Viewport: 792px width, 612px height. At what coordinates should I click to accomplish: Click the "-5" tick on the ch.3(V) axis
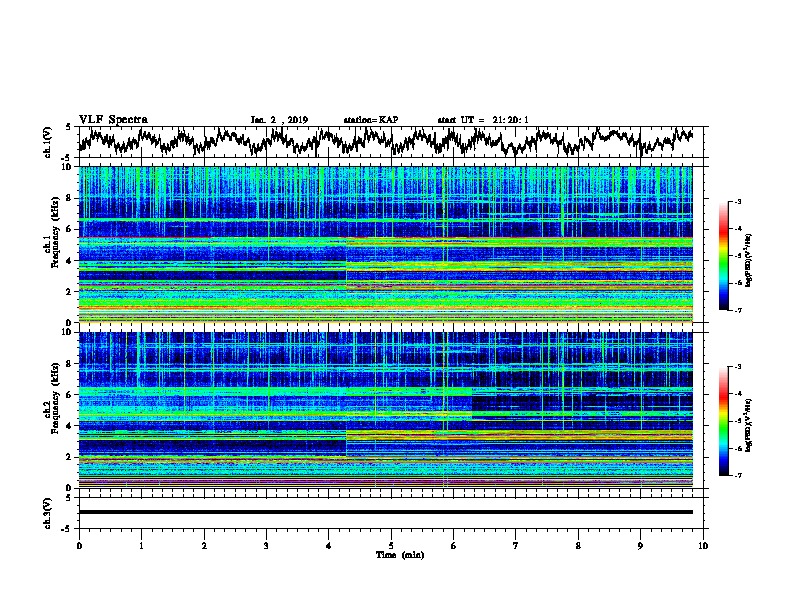click(66, 529)
